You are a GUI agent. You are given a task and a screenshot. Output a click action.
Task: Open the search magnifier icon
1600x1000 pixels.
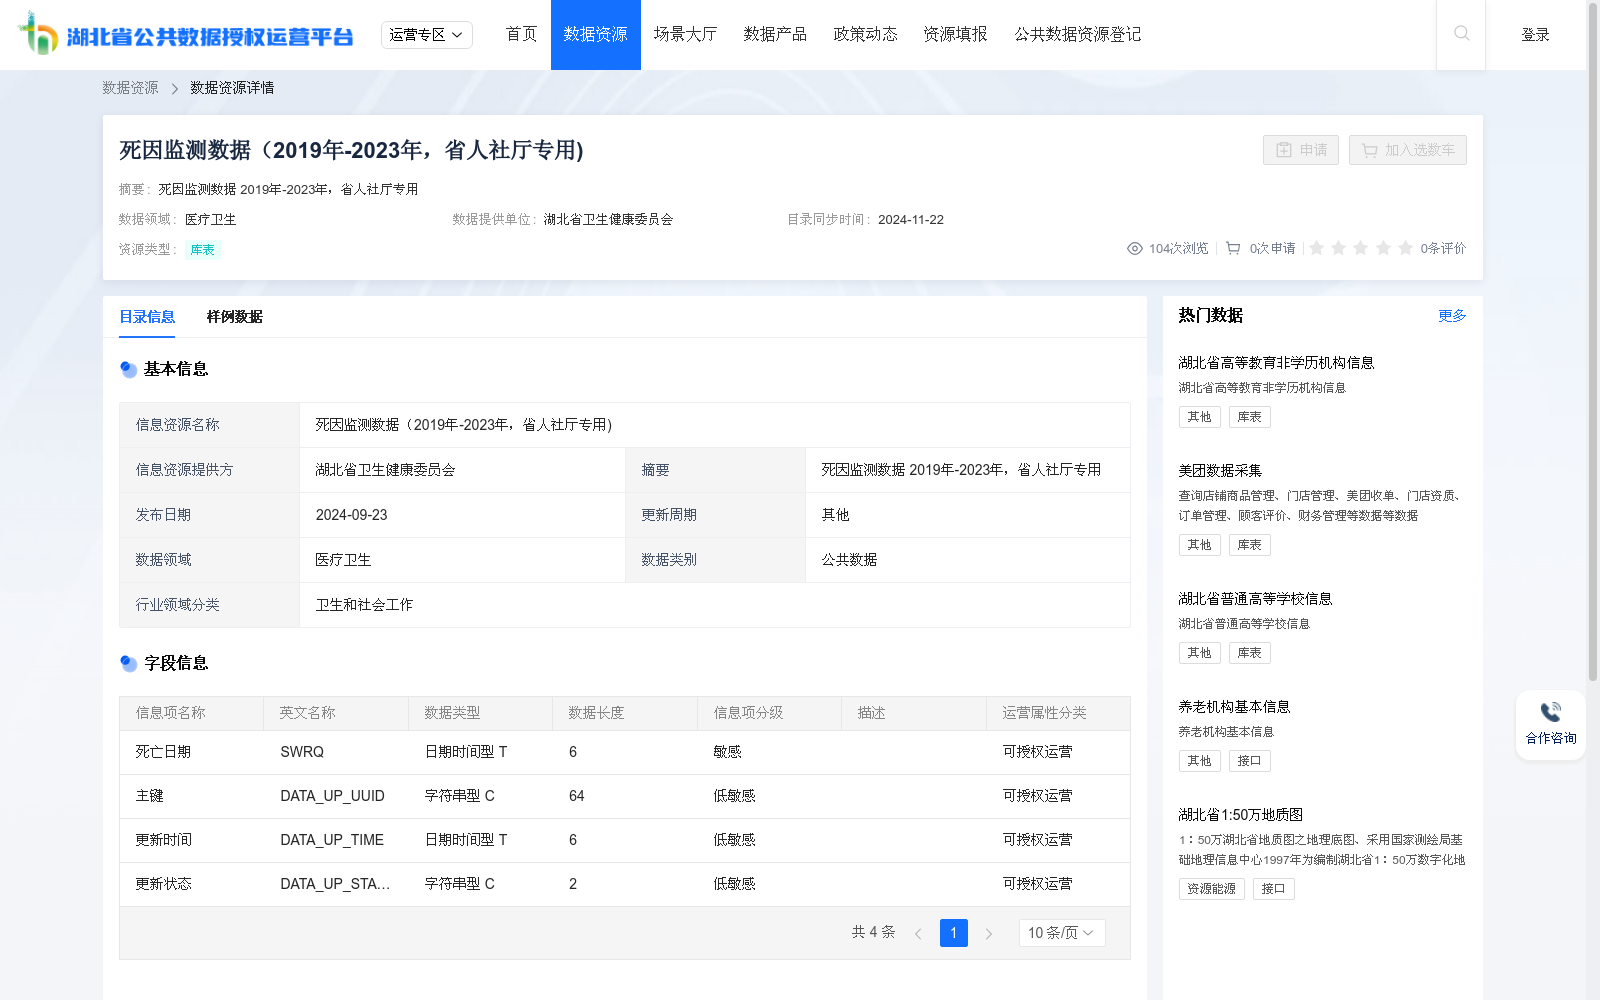click(1461, 34)
